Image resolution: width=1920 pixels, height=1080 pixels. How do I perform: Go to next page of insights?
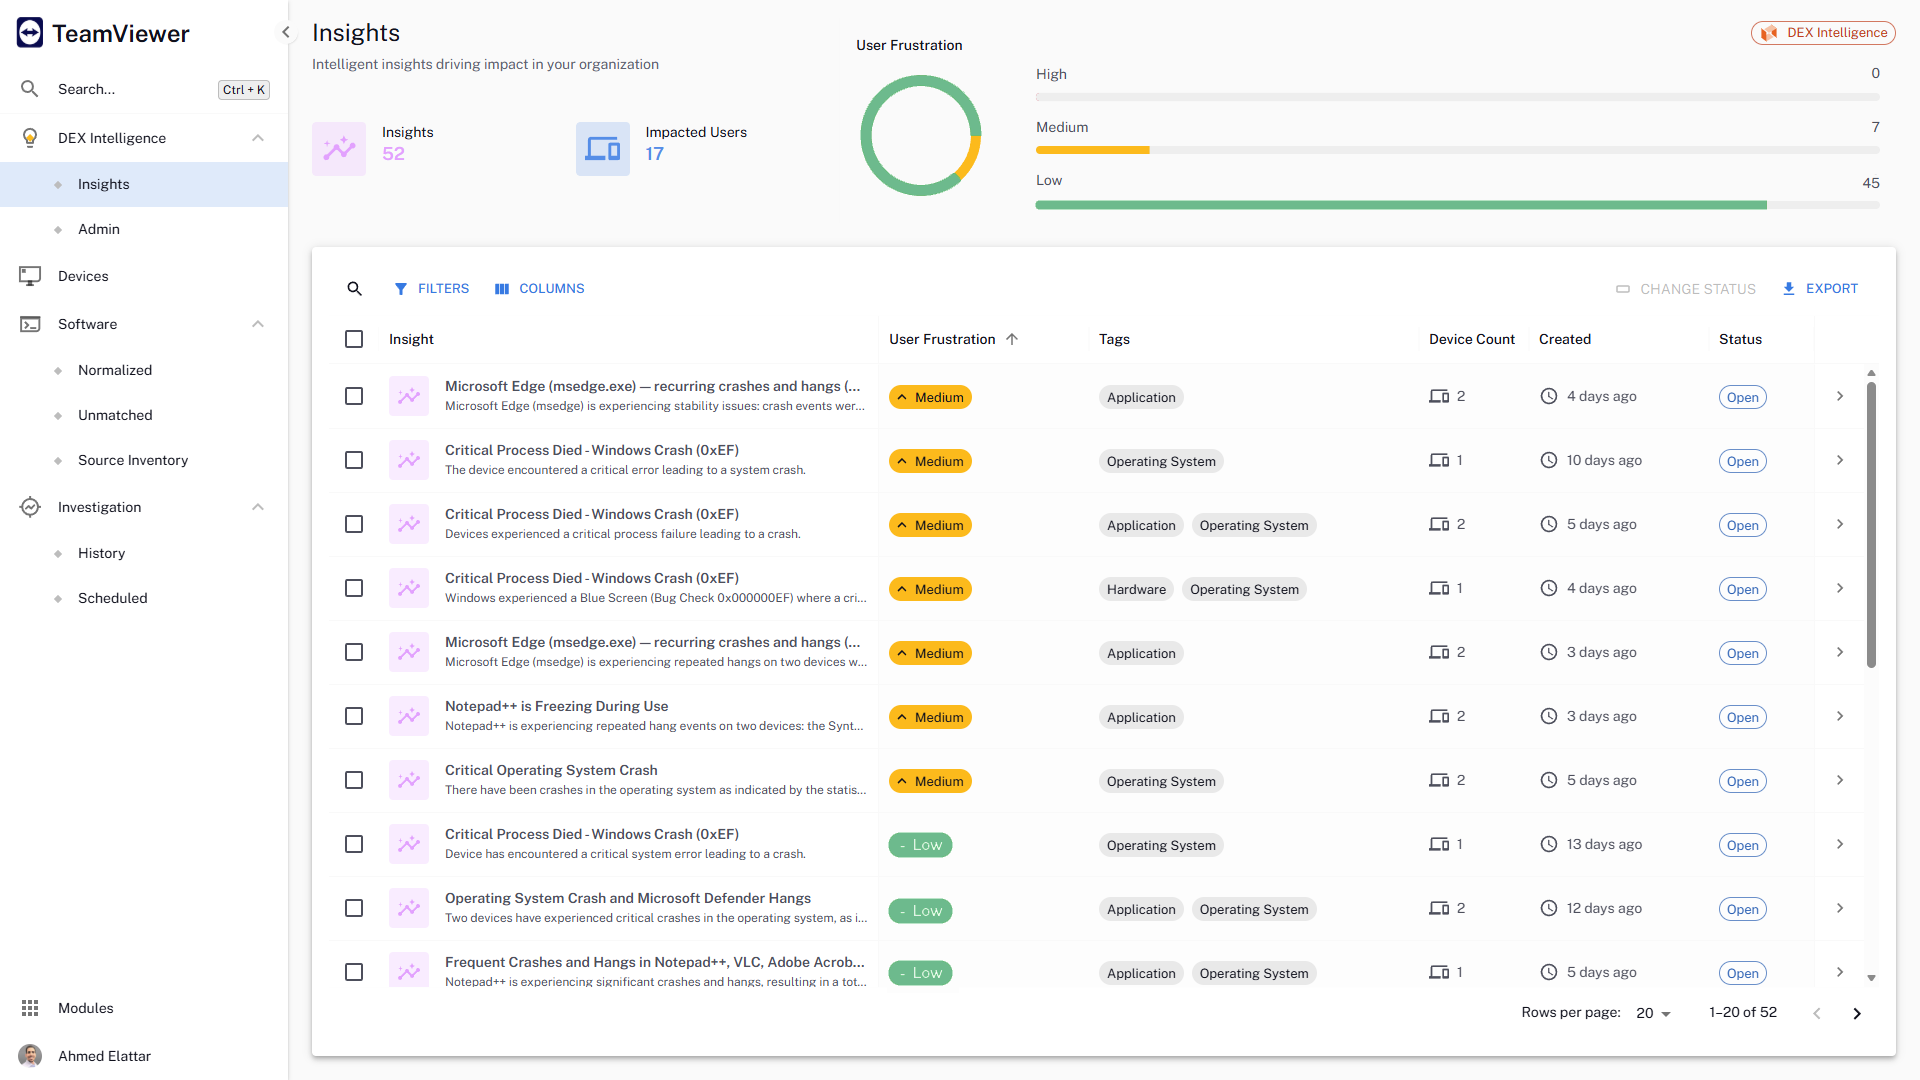point(1857,1014)
